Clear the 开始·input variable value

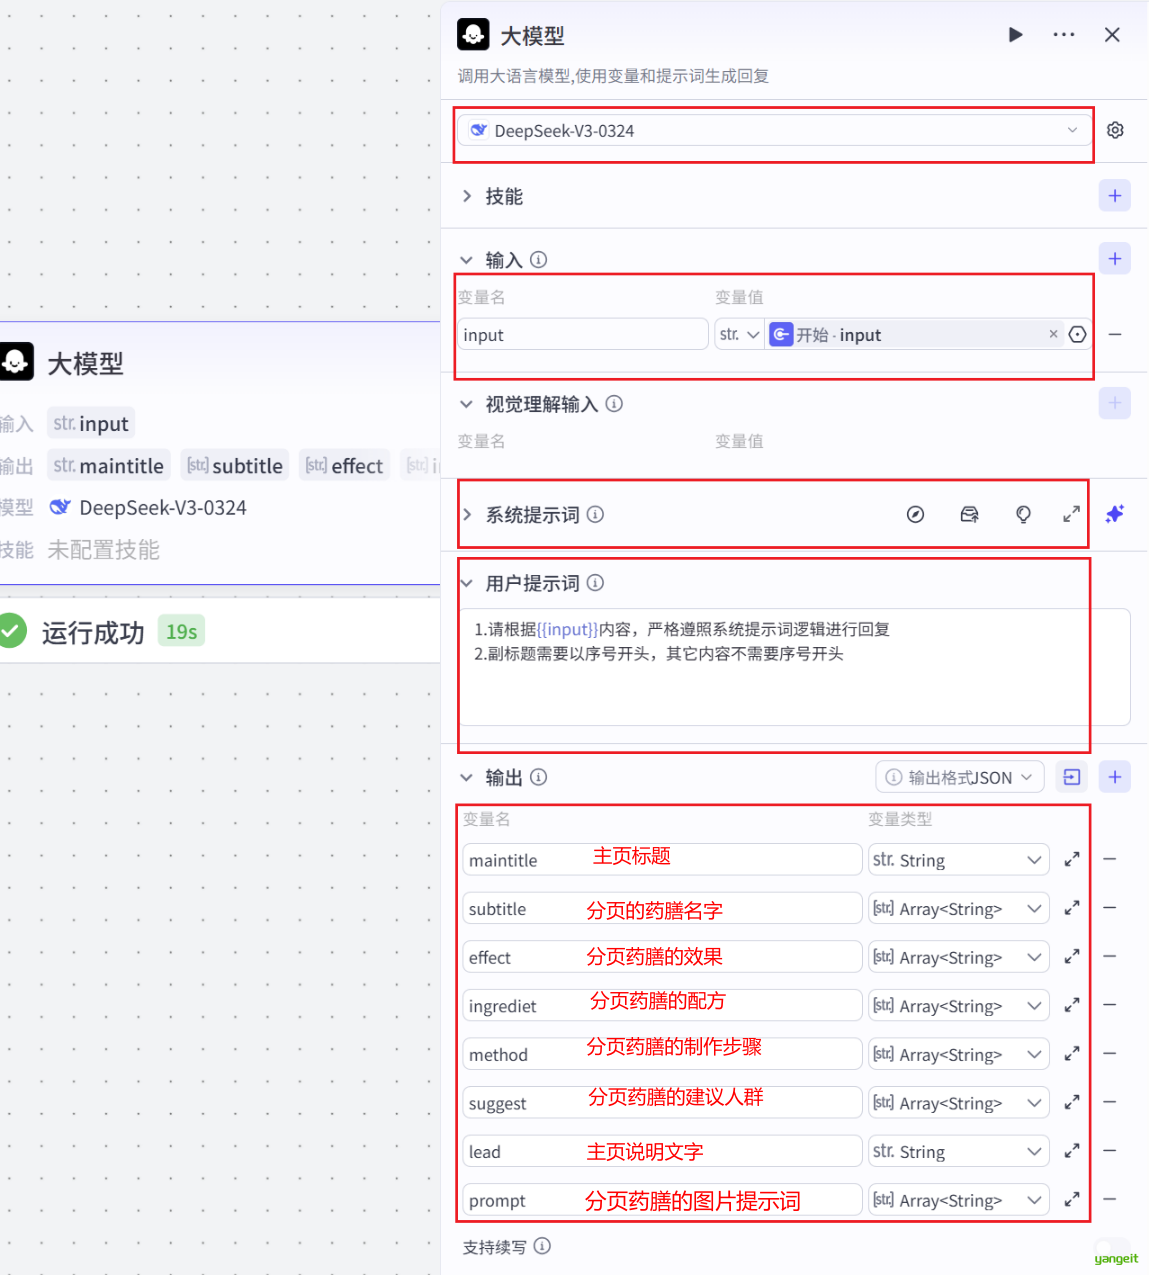coord(1053,335)
